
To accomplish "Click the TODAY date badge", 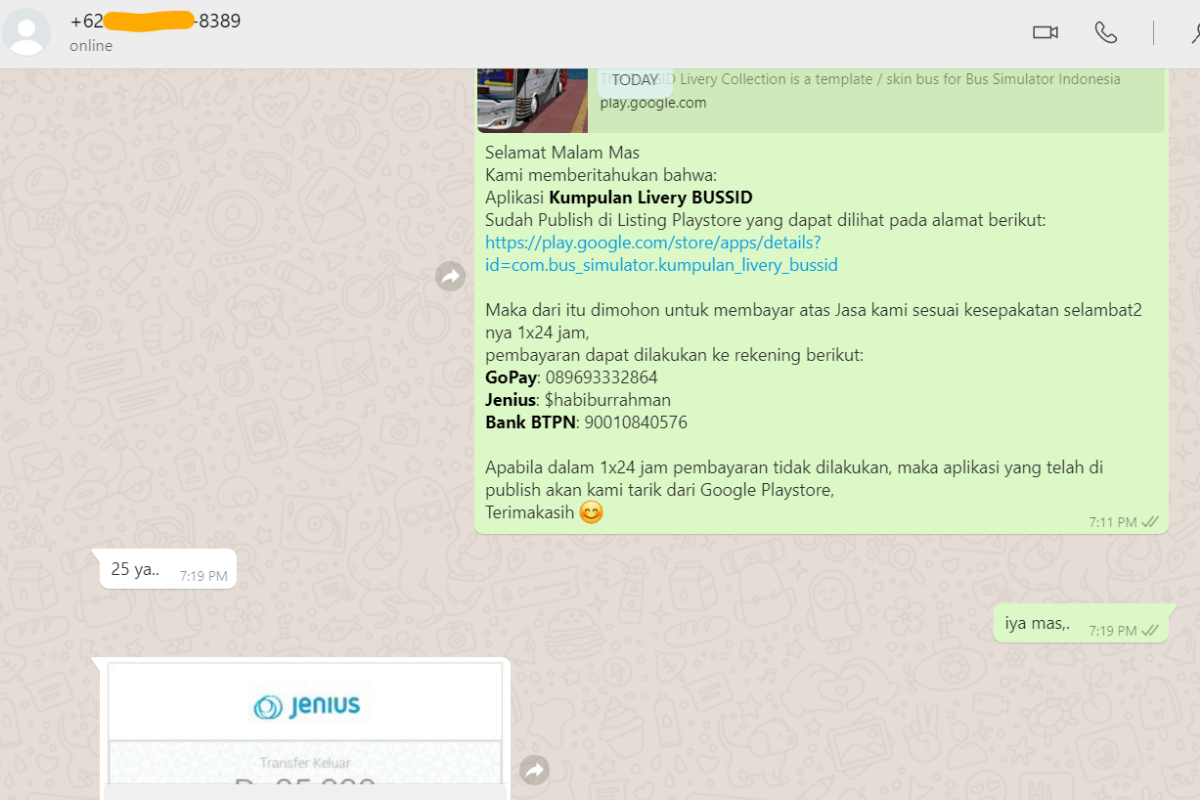I will 635,80.
